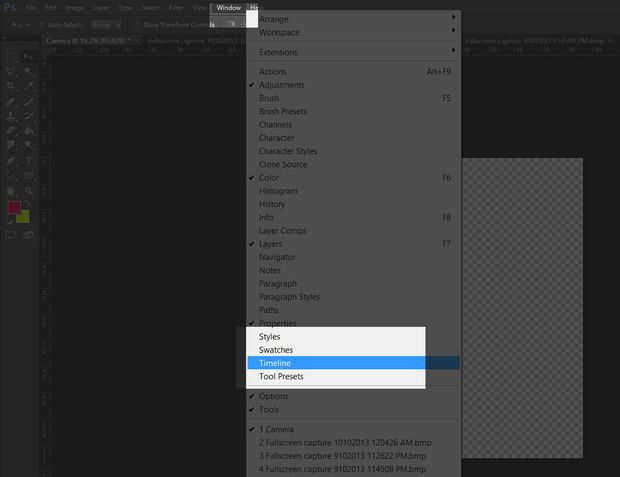Viewport: 620px width, 477px height.
Task: Select the Lasso tool
Action: pyautogui.click(x=11, y=70)
